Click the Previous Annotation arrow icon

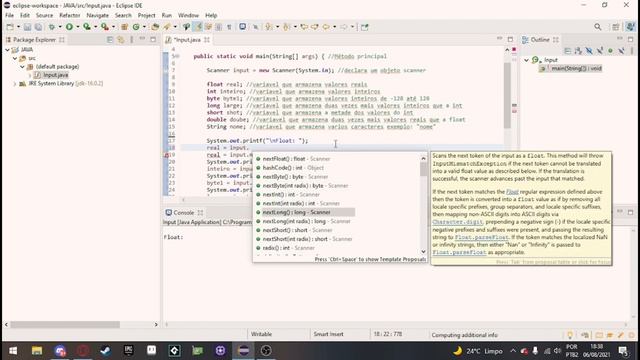point(287,27)
